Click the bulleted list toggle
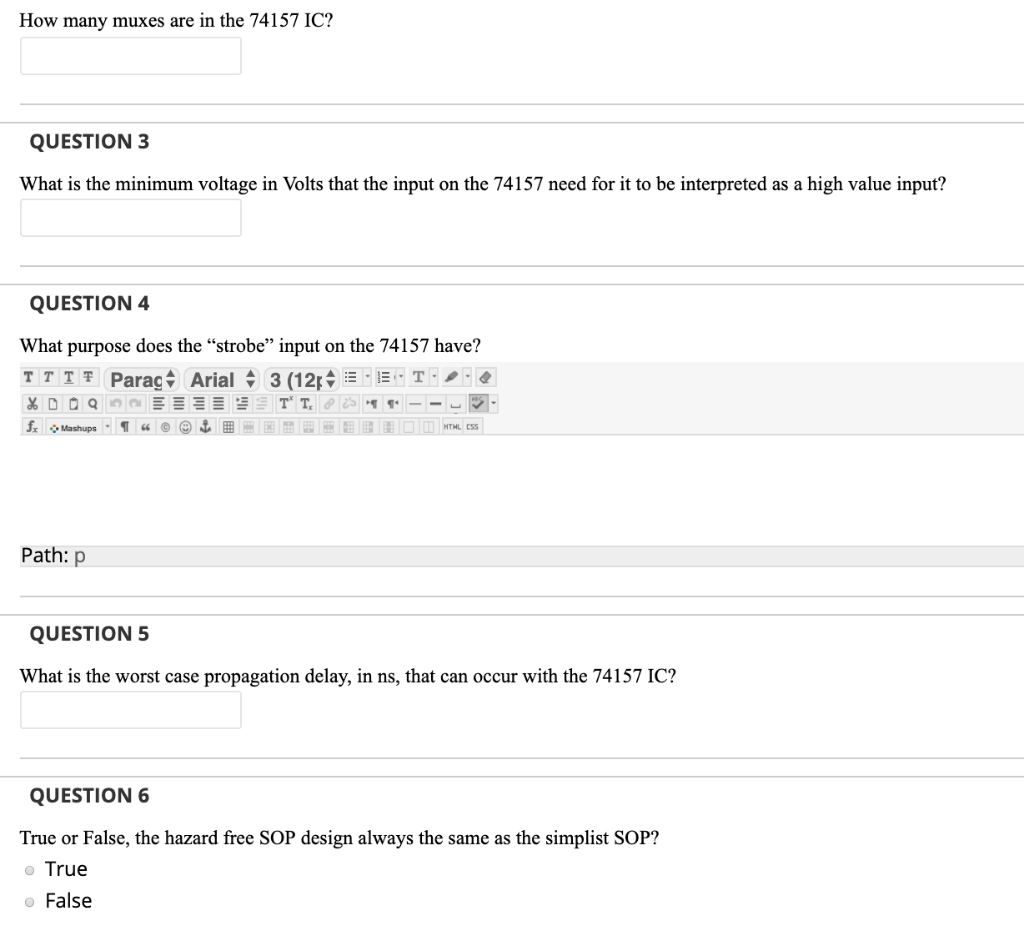This screenshot has height=936, width=1024. point(350,378)
